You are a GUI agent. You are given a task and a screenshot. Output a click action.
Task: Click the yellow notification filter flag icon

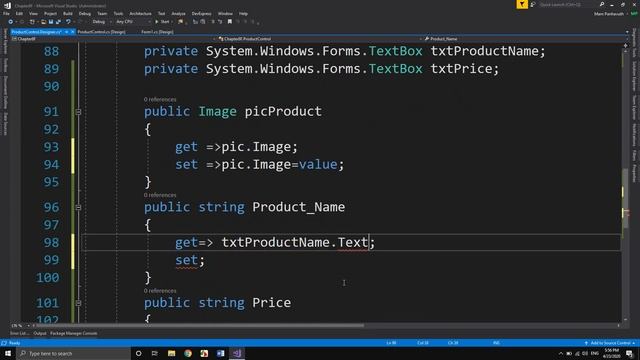(522, 4)
